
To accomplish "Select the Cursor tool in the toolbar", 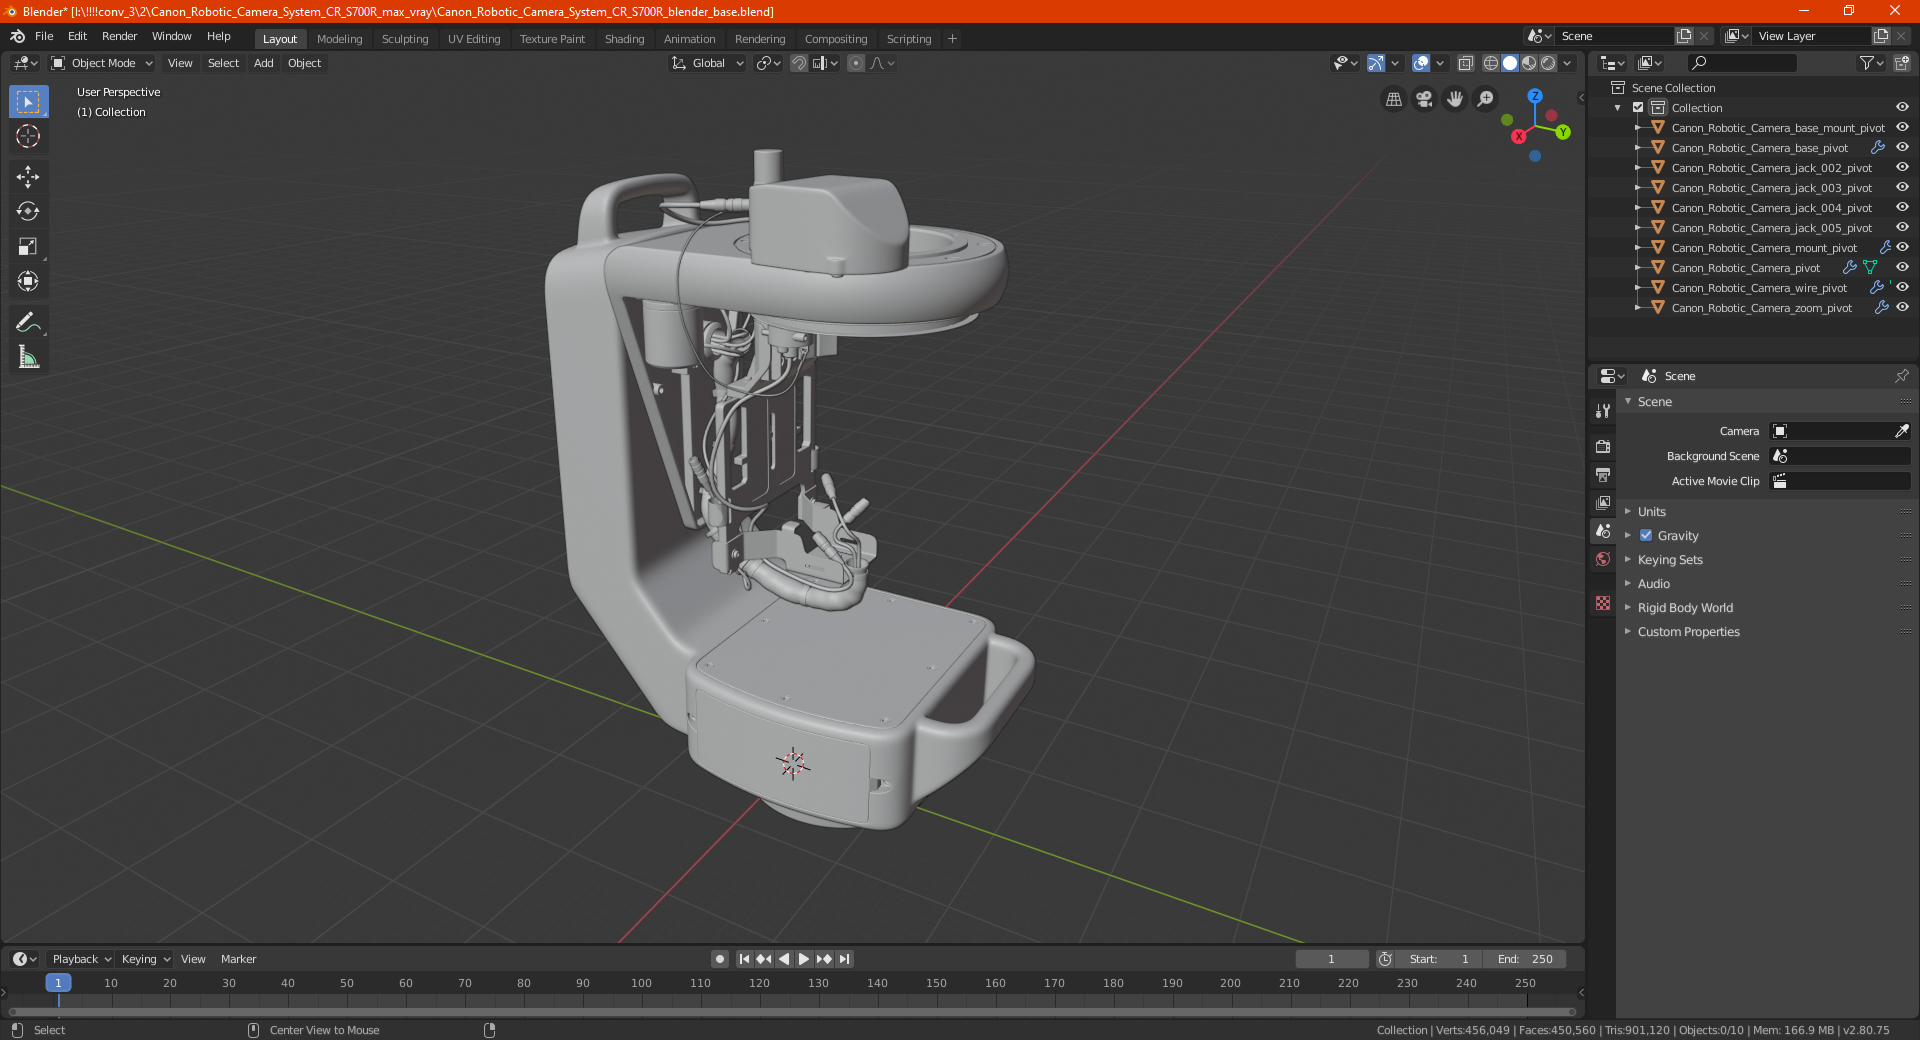I will tap(28, 136).
